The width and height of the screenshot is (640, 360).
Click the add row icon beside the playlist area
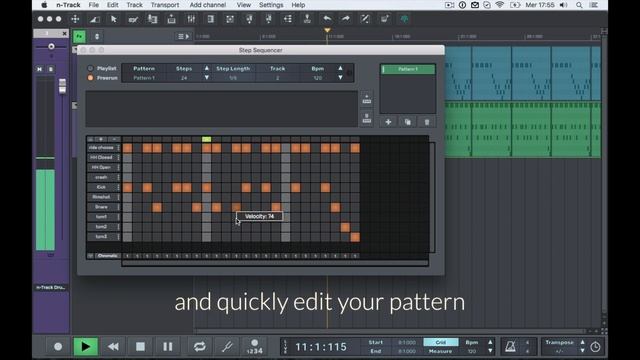point(367,99)
